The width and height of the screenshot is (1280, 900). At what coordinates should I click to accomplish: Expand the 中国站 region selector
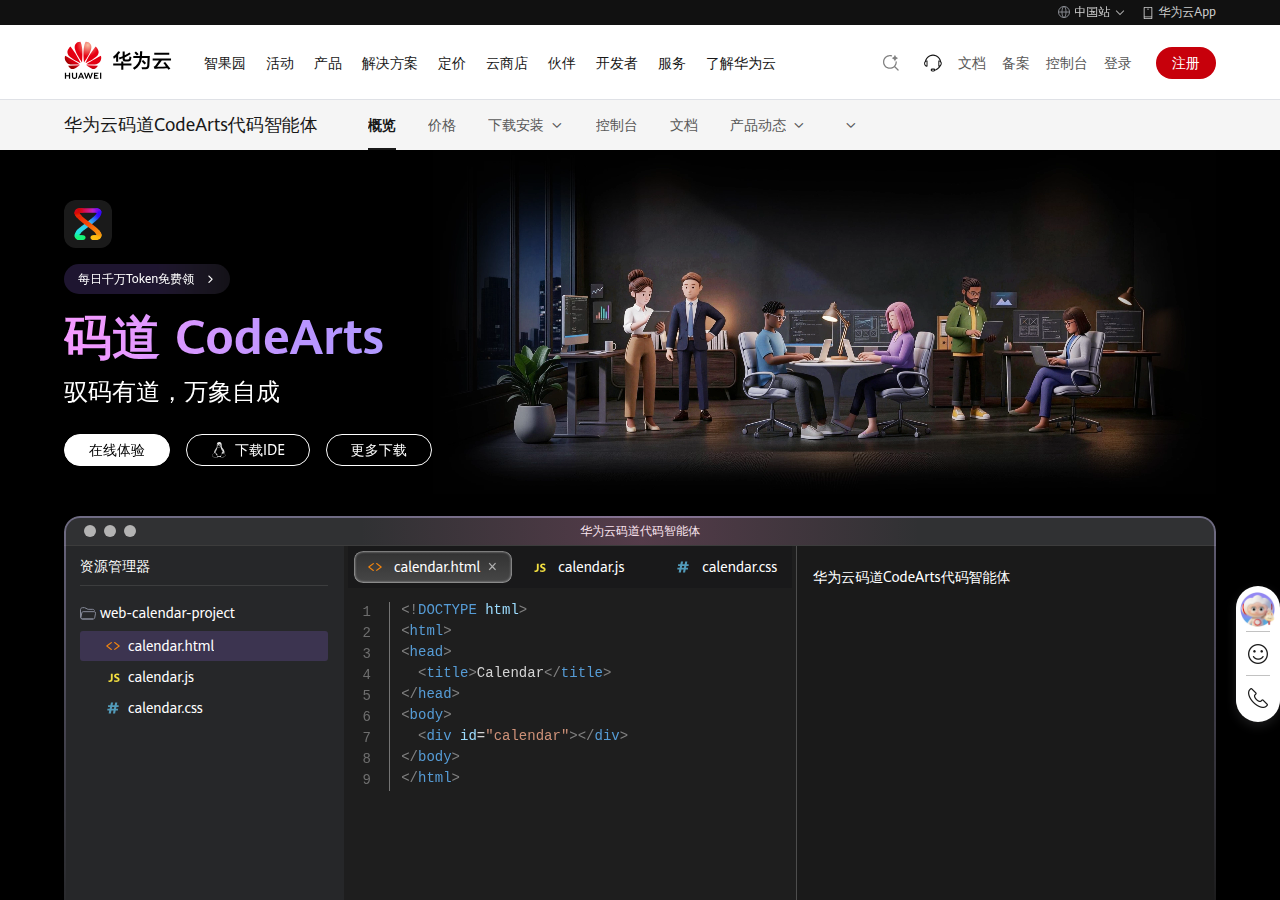coord(1091,12)
